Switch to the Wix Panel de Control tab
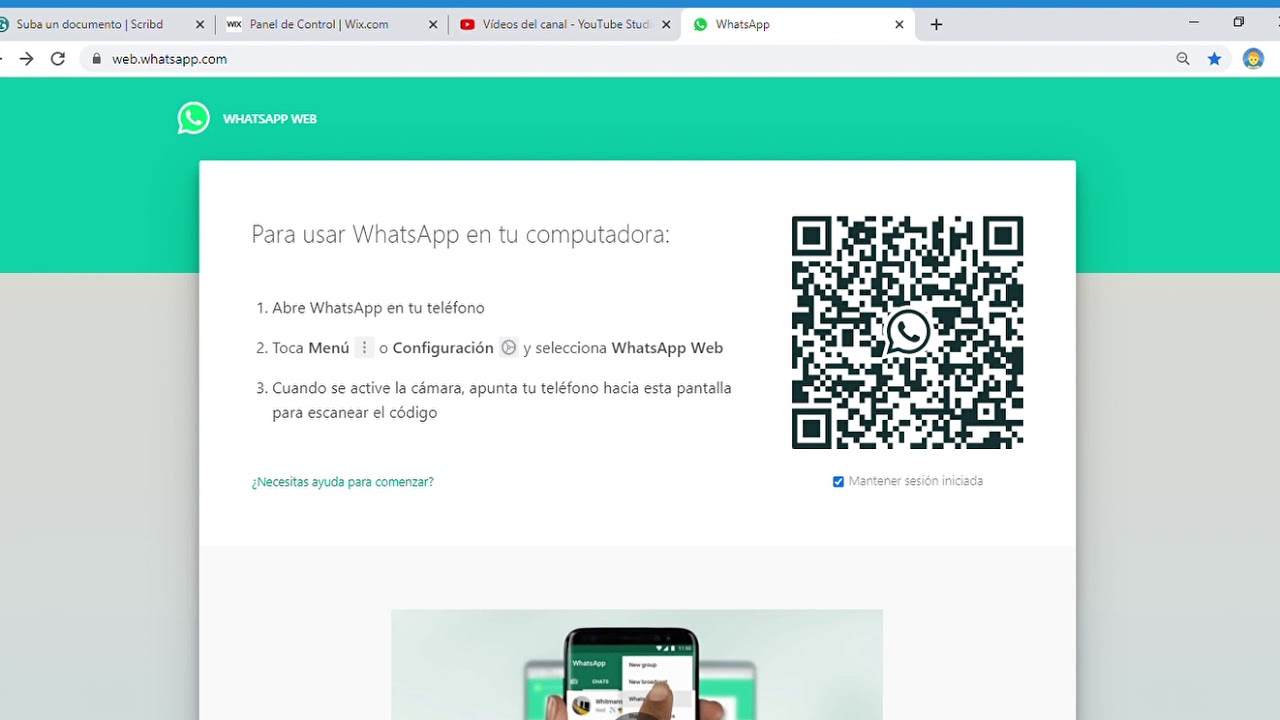The height and width of the screenshot is (720, 1280). click(331, 24)
